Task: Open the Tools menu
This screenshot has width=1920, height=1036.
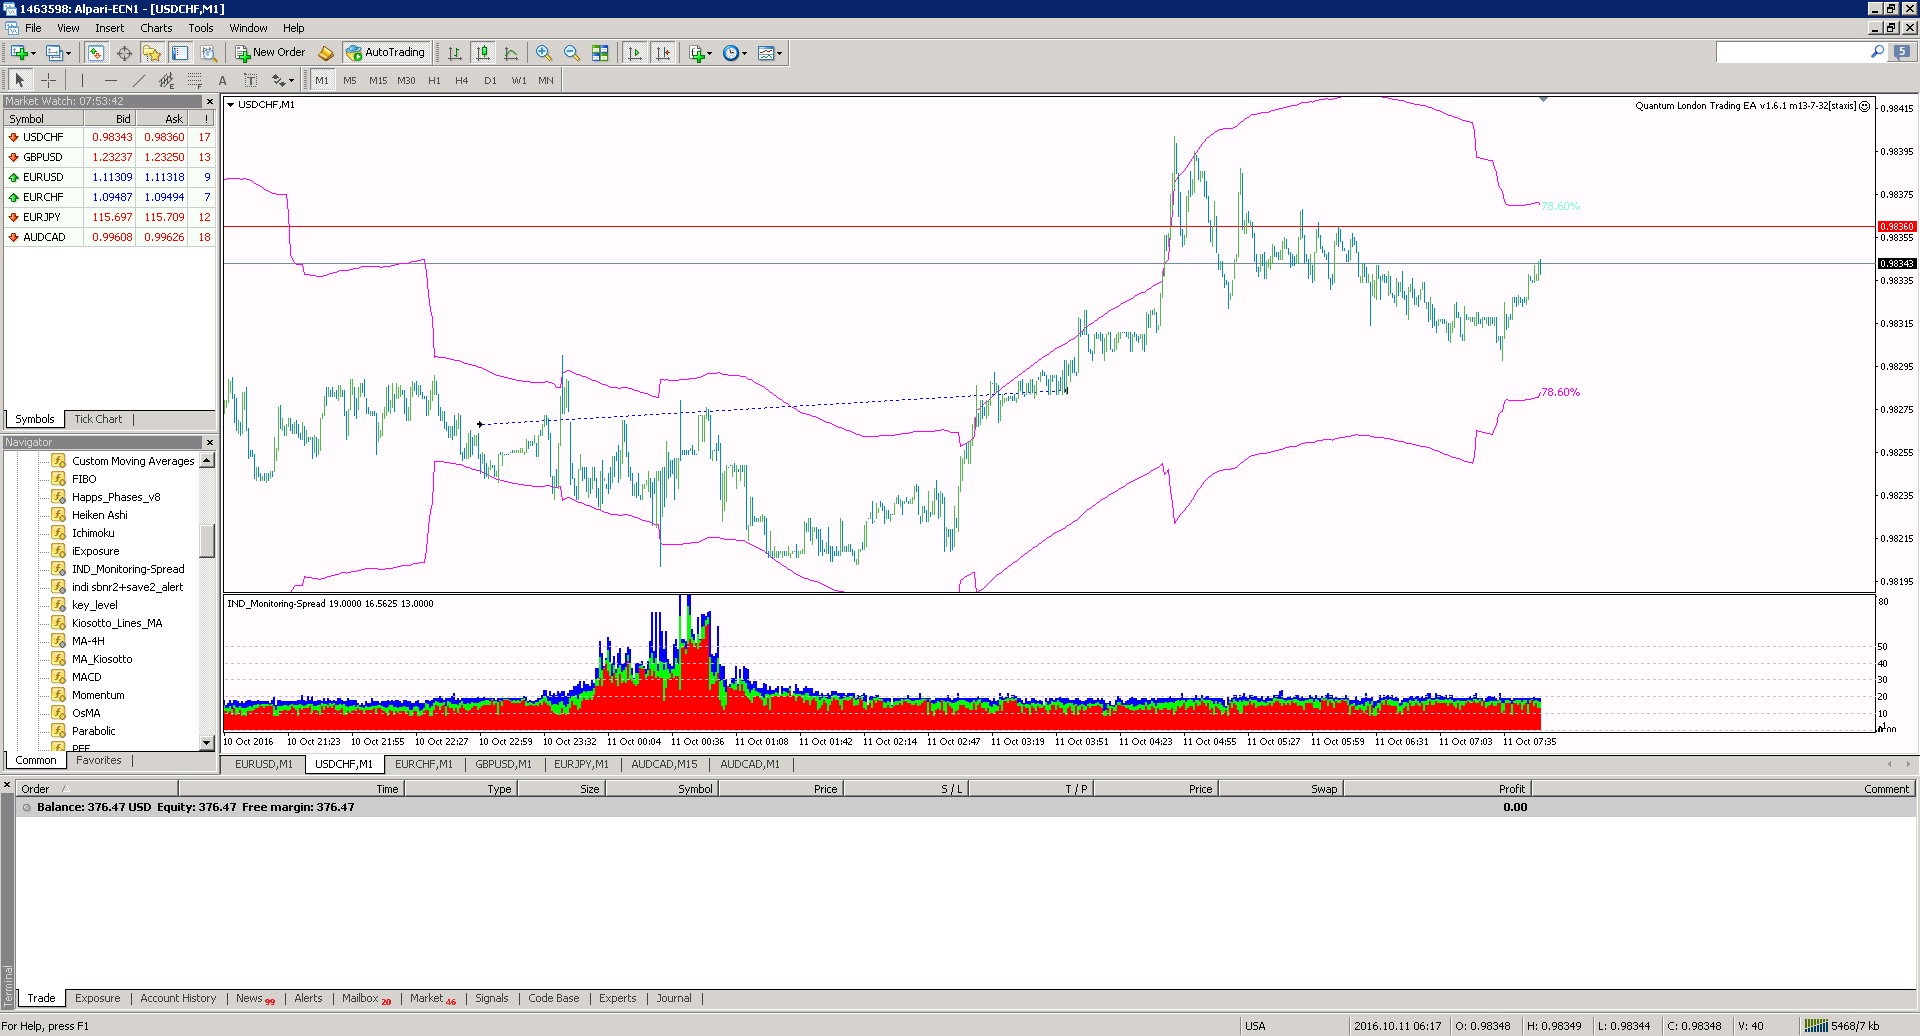Action: 201,28
